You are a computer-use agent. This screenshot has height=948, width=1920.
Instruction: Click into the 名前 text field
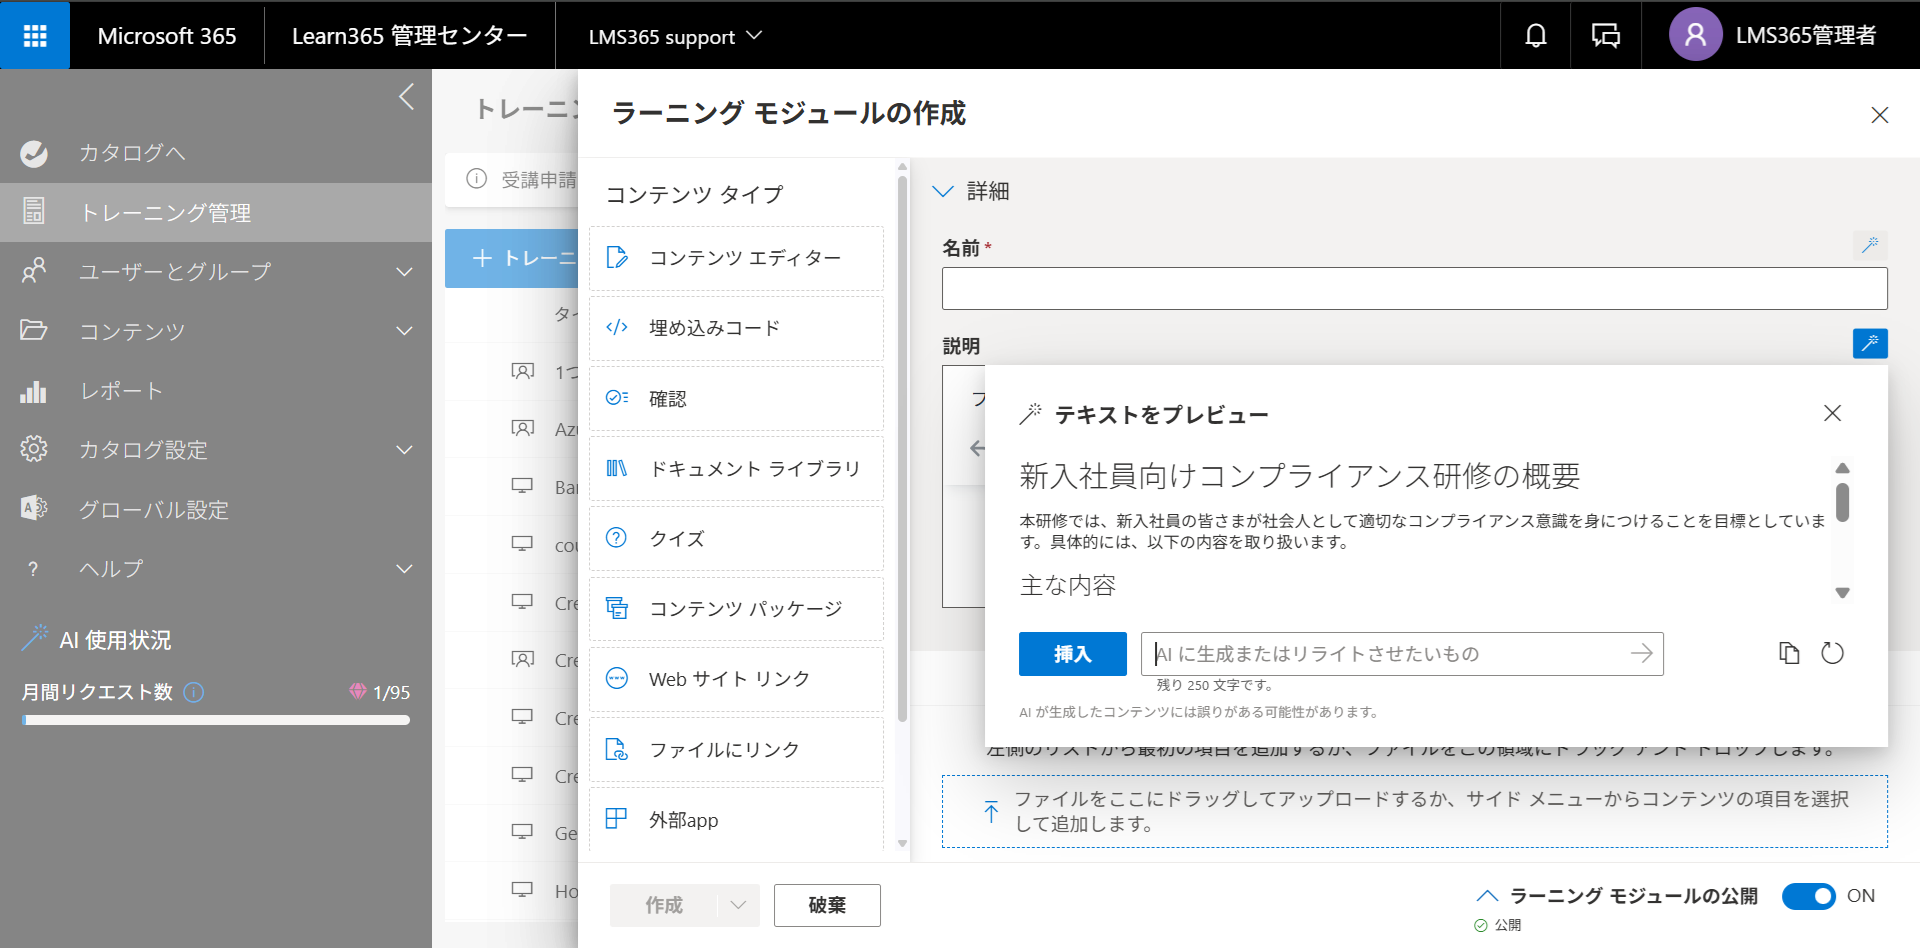pos(1414,288)
